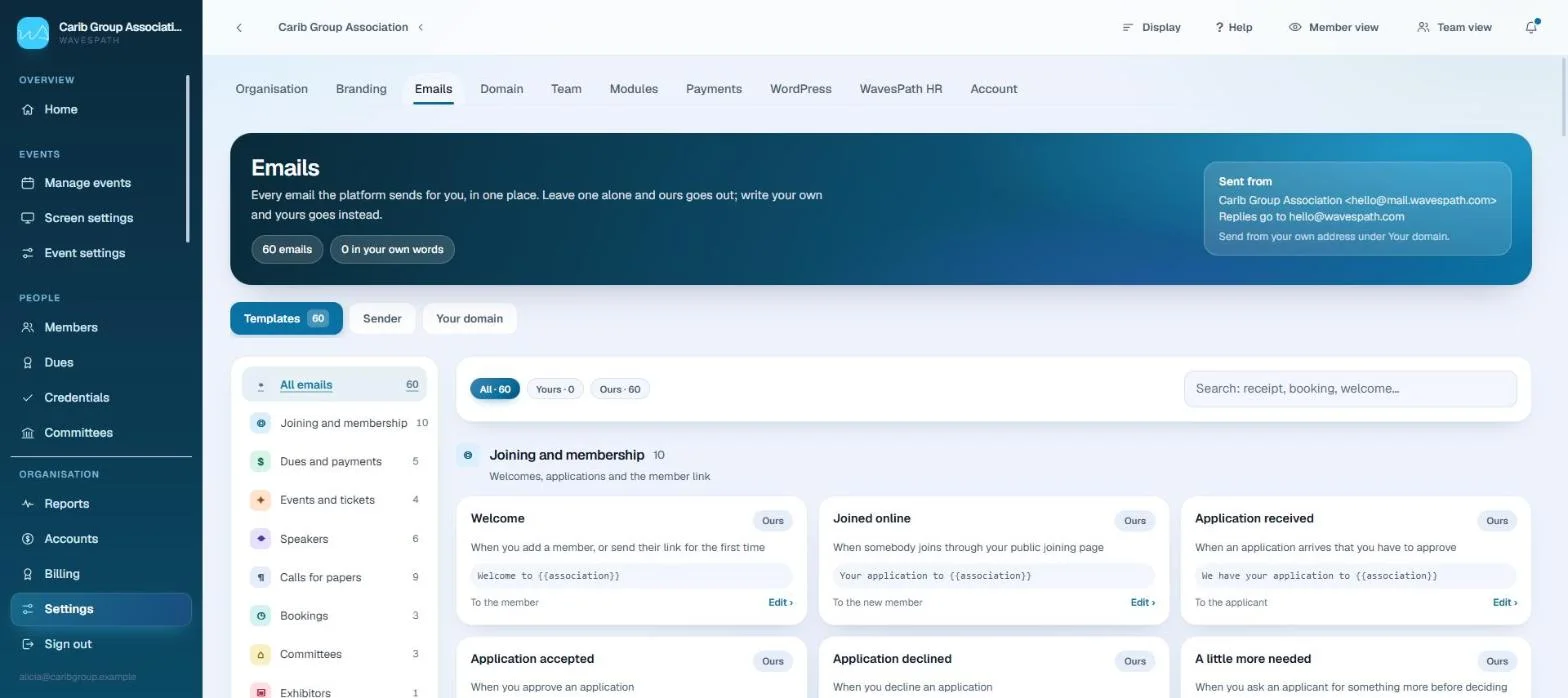Click the alicia@caribgroup.example account text
1568x698 pixels.
[x=77, y=677]
